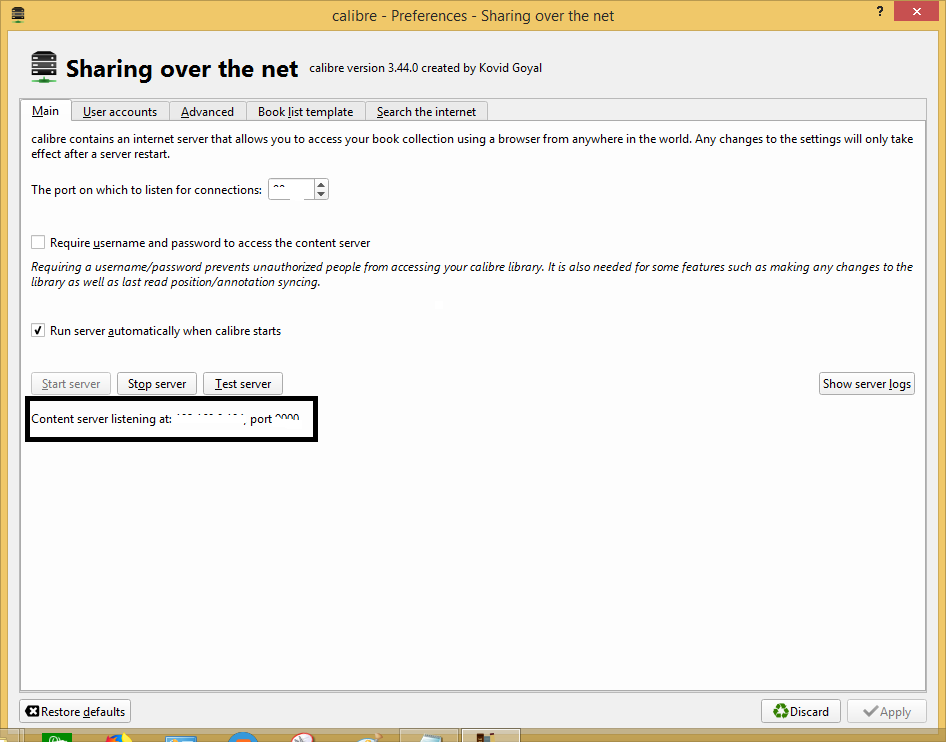The width and height of the screenshot is (946, 749).
Task: Close the Preferences window
Action: pyautogui.click(x=916, y=11)
